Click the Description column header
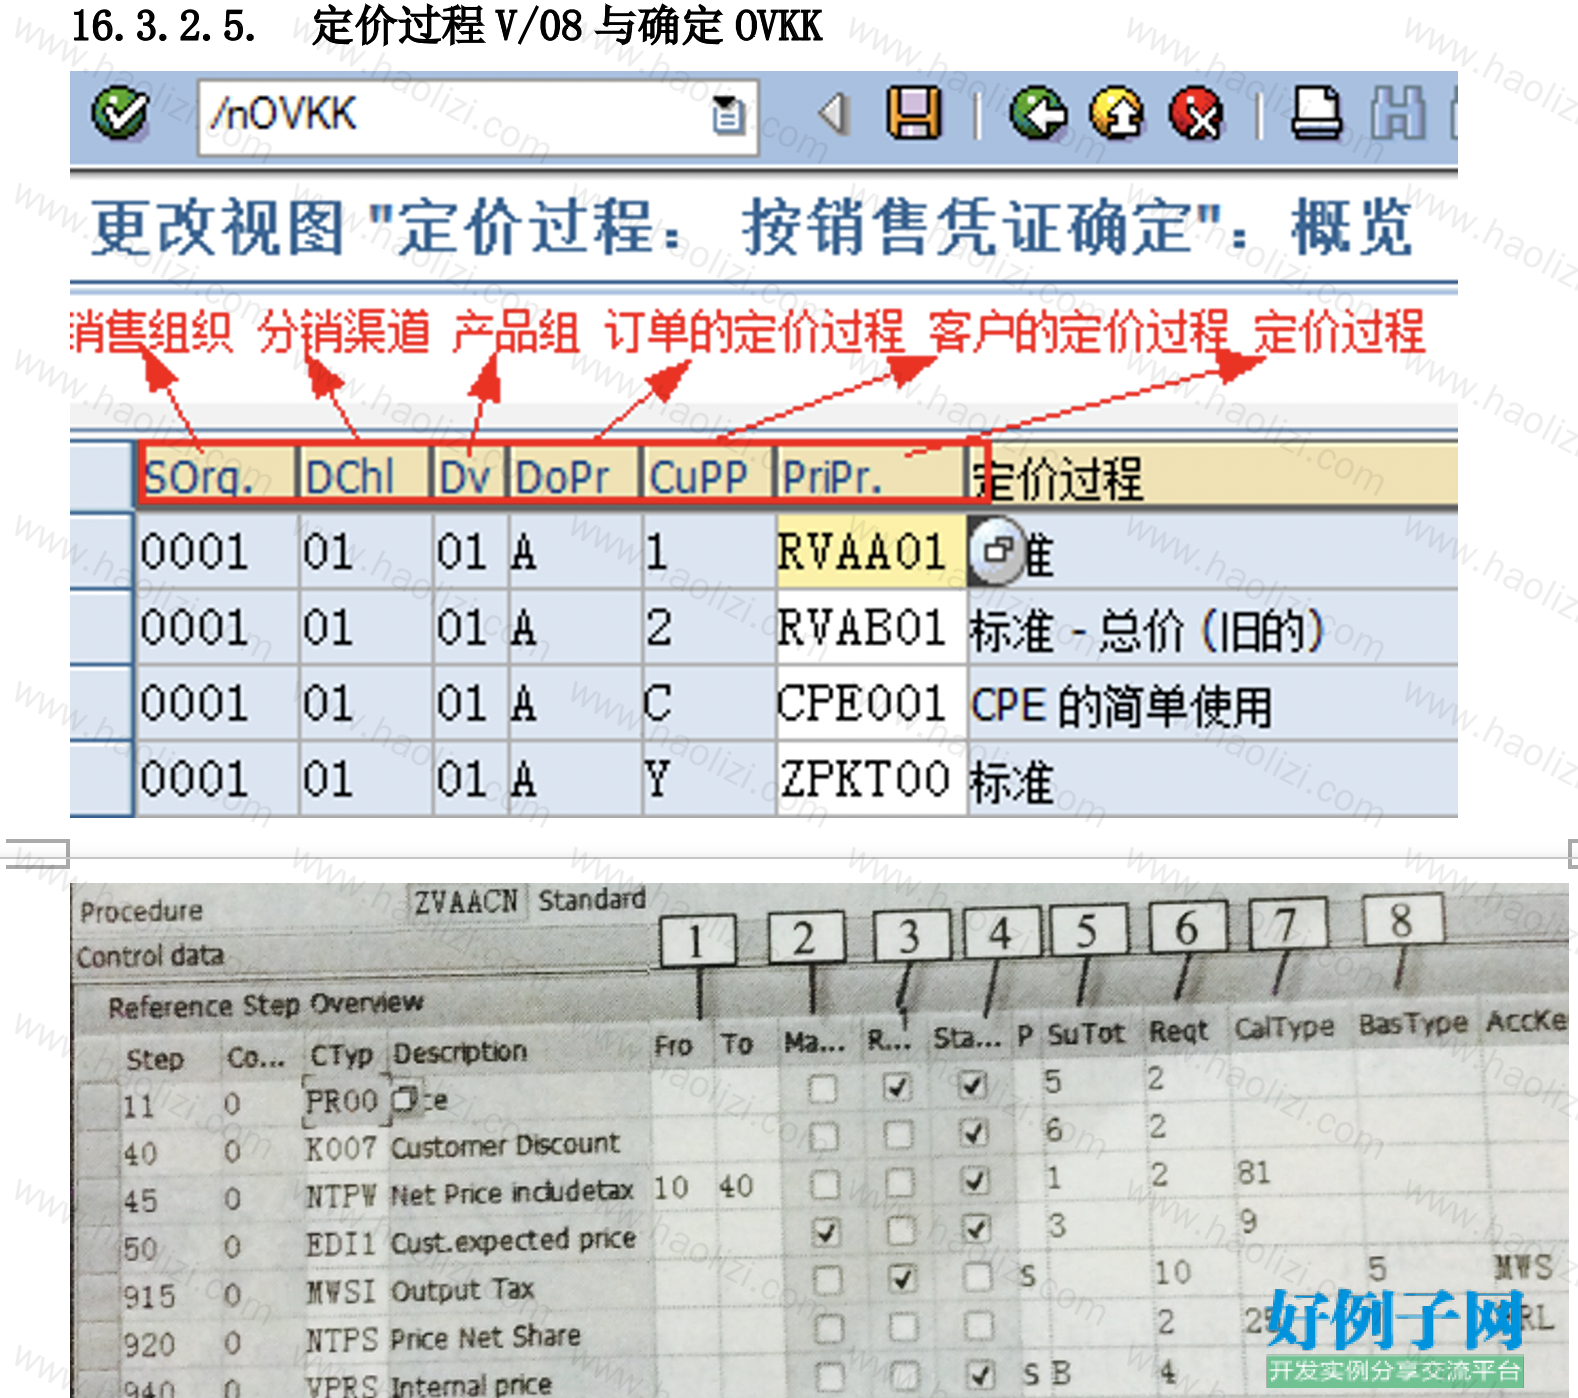The image size is (1578, 1398). 460,1052
